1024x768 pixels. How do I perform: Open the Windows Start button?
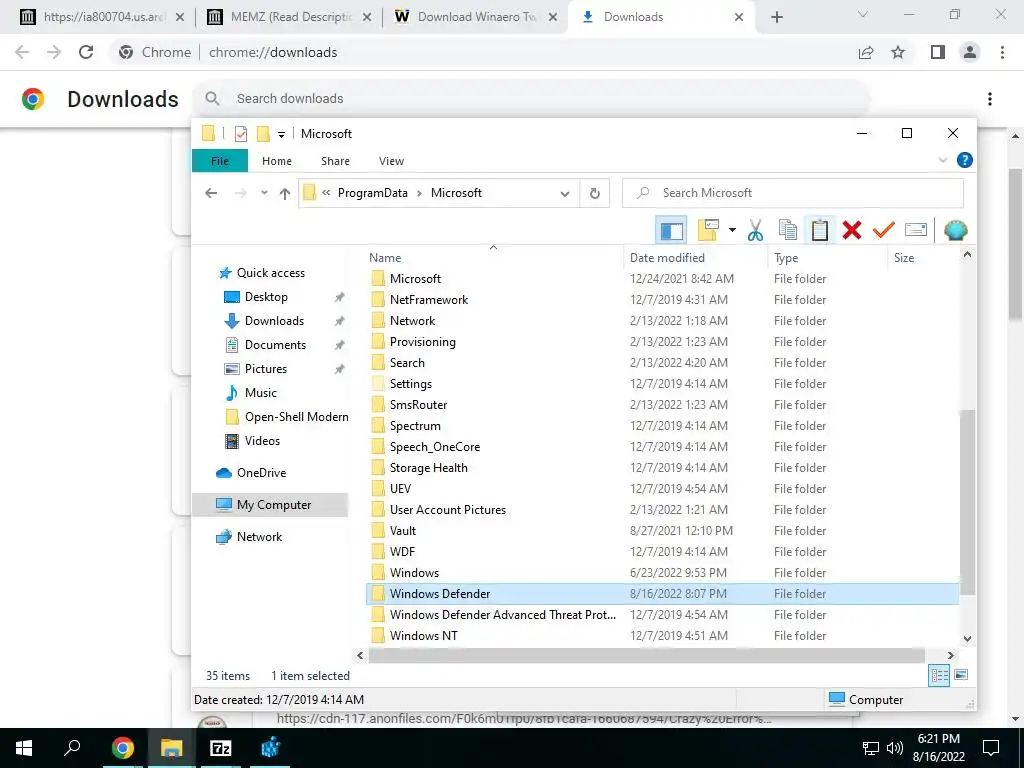24,748
